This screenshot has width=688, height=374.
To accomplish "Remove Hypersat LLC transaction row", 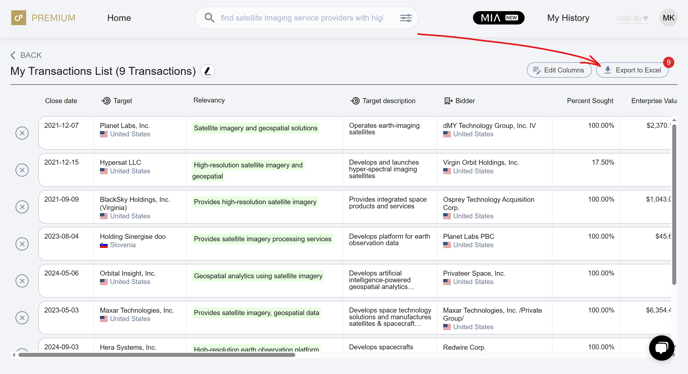I will [22, 170].
